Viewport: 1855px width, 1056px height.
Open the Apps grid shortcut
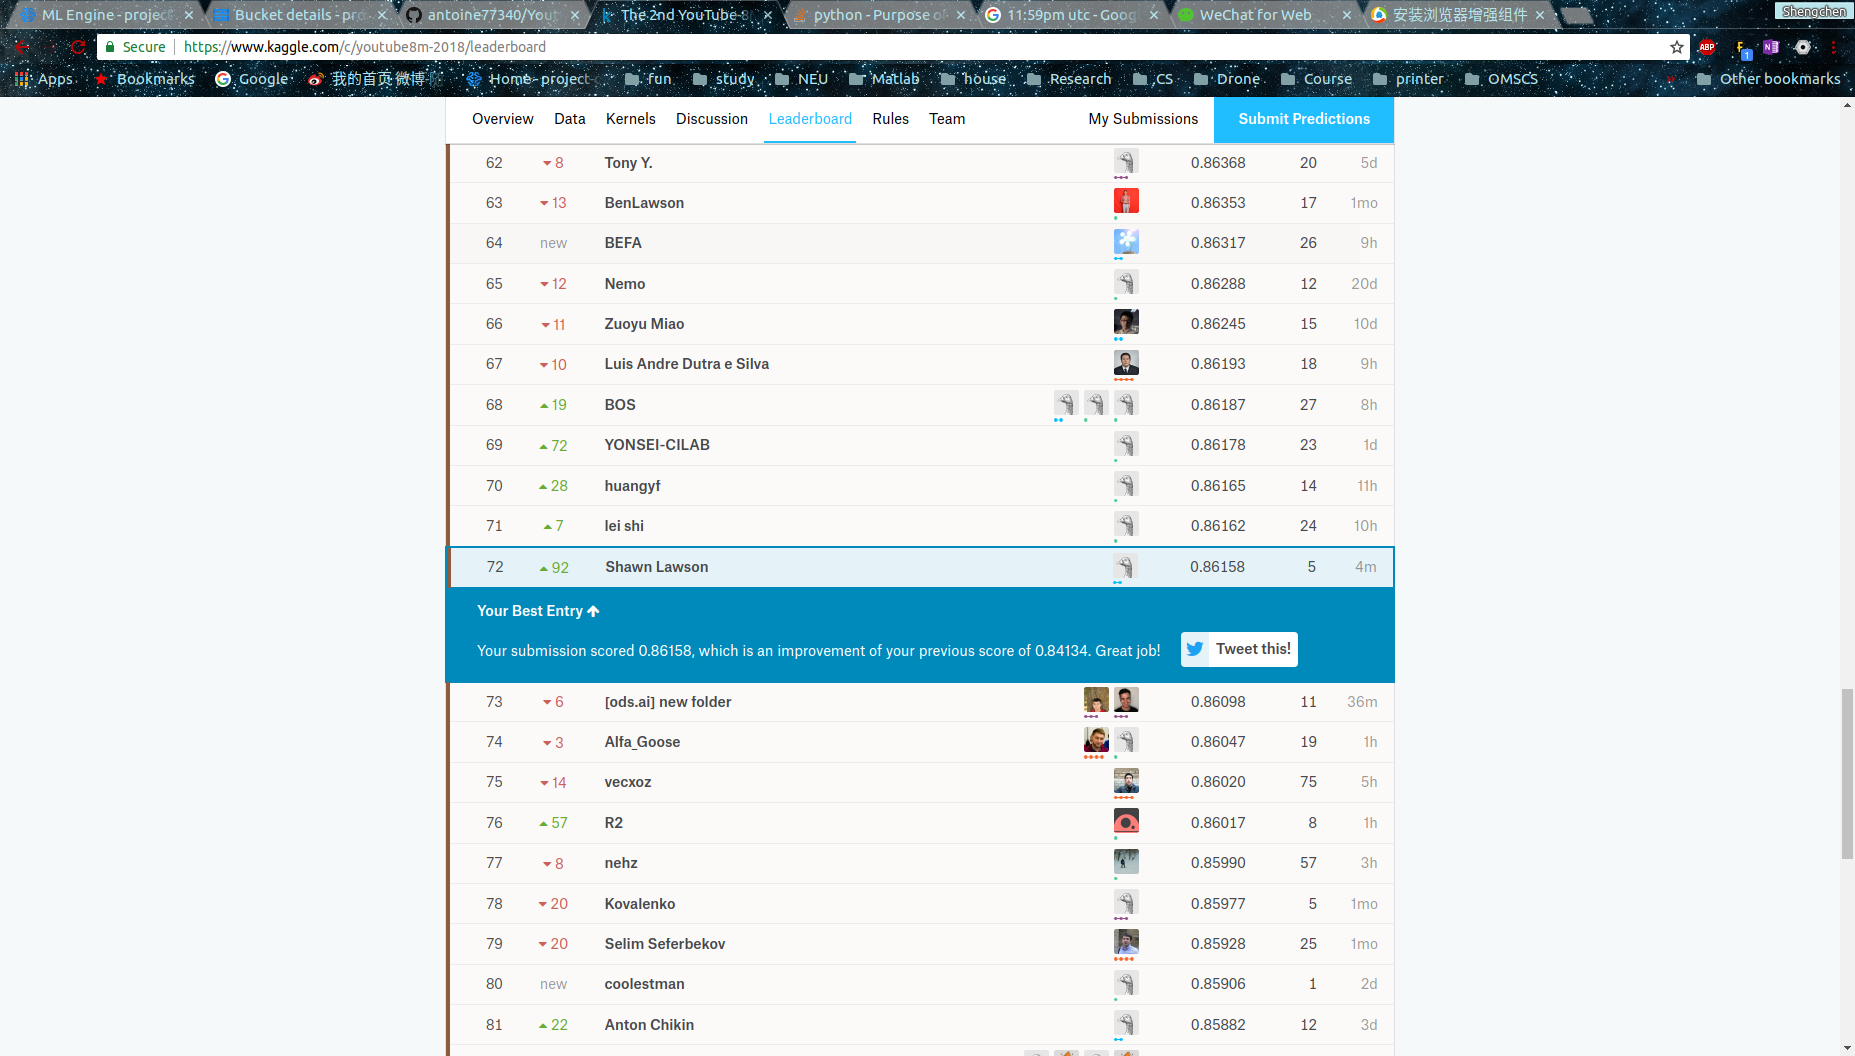pyautogui.click(x=44, y=79)
